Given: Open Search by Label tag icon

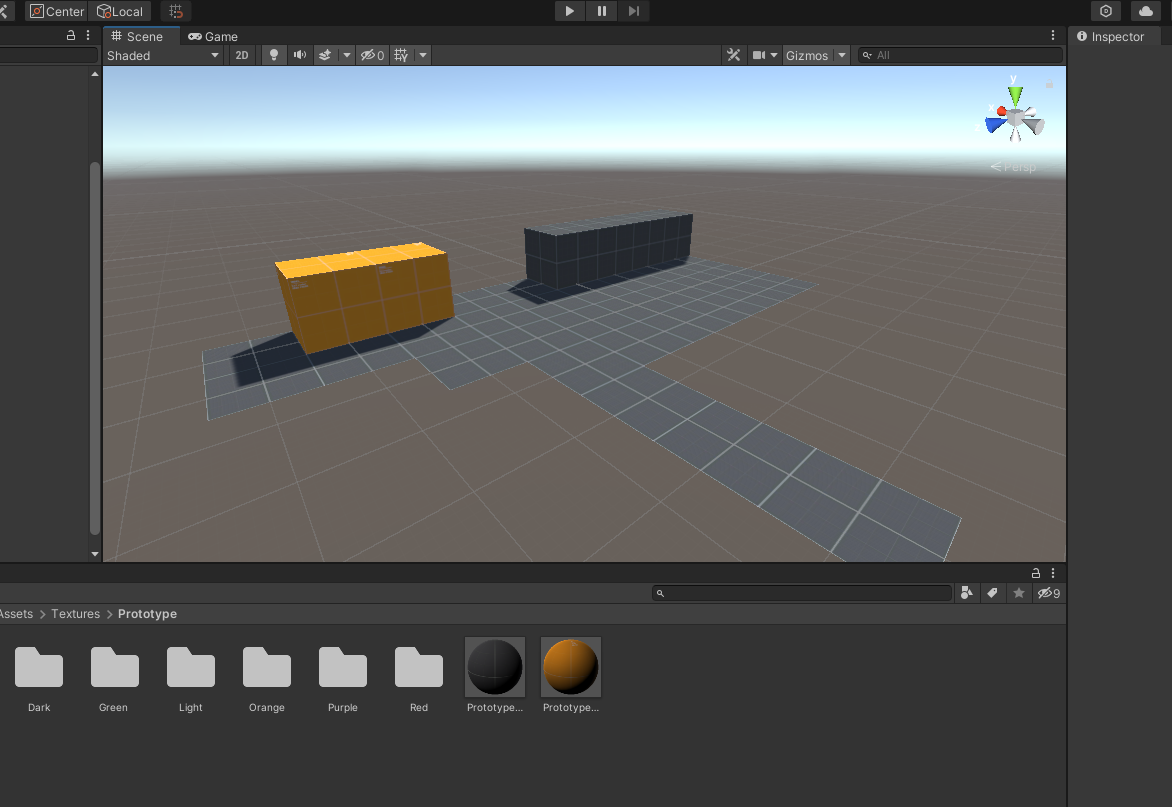Looking at the screenshot, I should [993, 593].
